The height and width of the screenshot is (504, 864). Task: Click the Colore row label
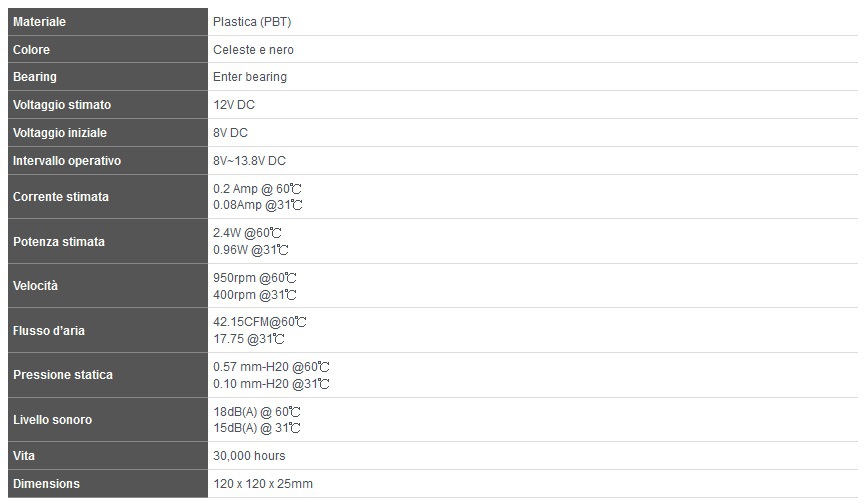point(31,50)
